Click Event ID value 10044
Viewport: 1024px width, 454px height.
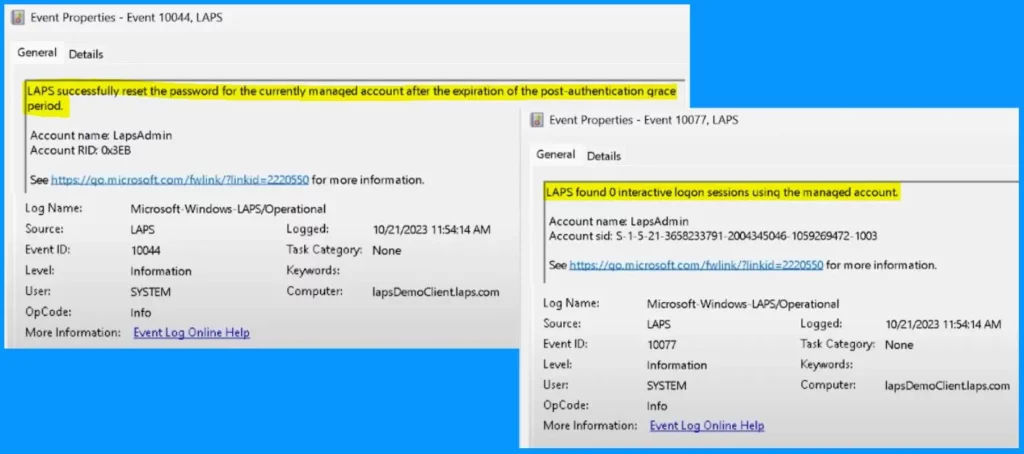point(146,250)
